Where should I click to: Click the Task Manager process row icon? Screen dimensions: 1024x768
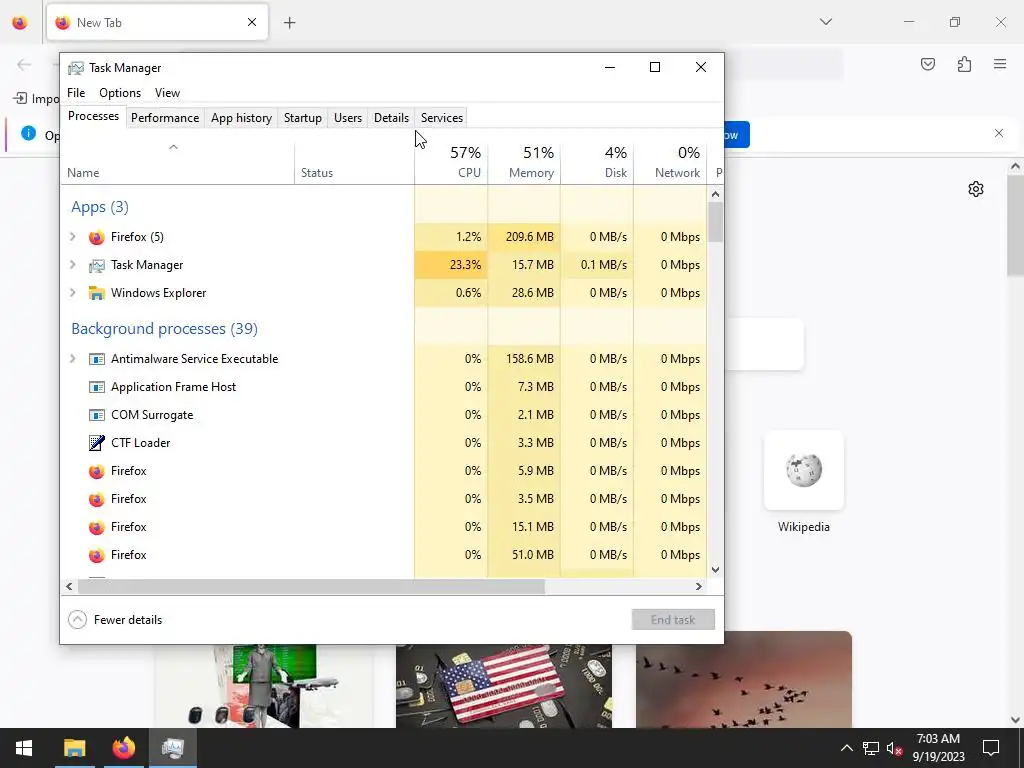97,265
